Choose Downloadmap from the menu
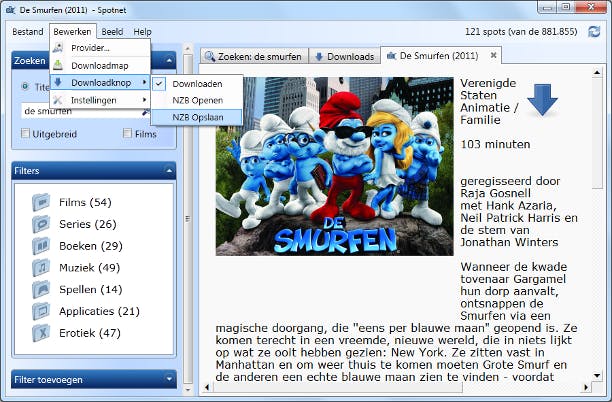The width and height of the screenshot is (612, 402). (100, 65)
